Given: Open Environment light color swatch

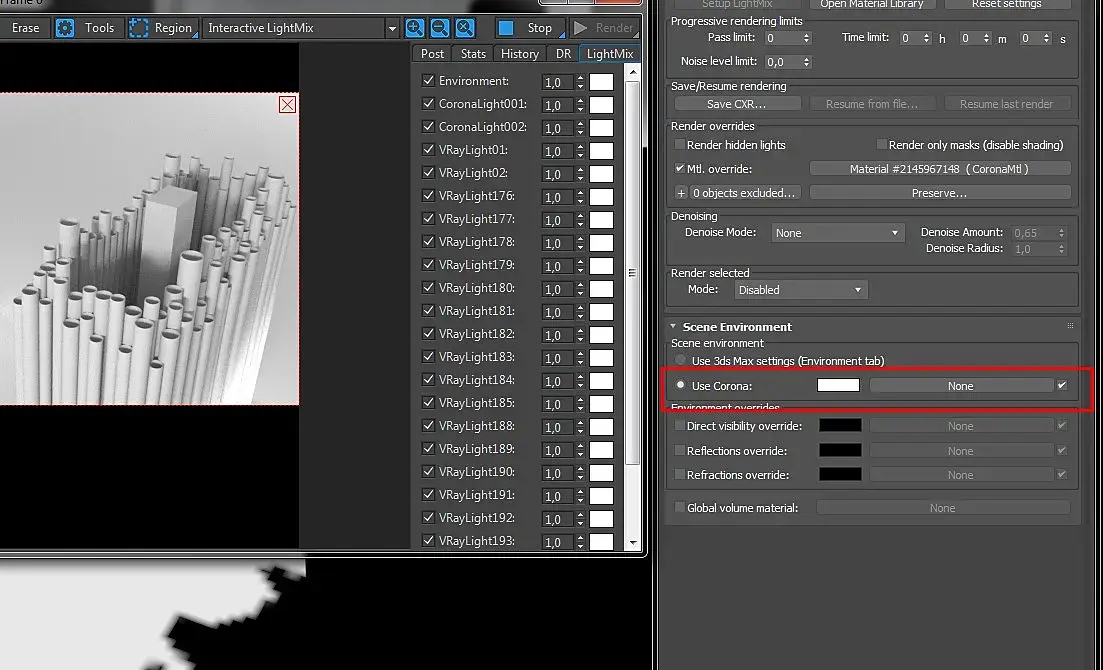Looking at the screenshot, I should (601, 82).
